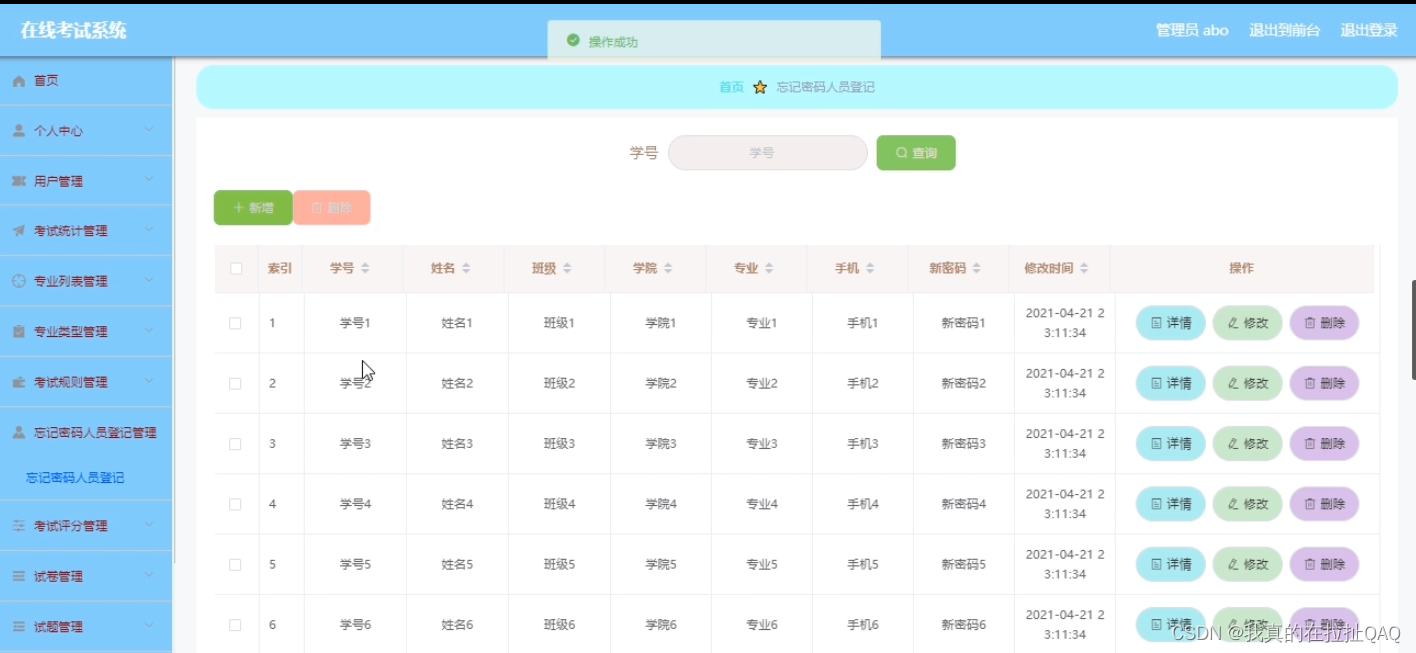Screen dimensions: 1416x653
Task: Open 详情 for row 学号4
Action: (1170, 504)
